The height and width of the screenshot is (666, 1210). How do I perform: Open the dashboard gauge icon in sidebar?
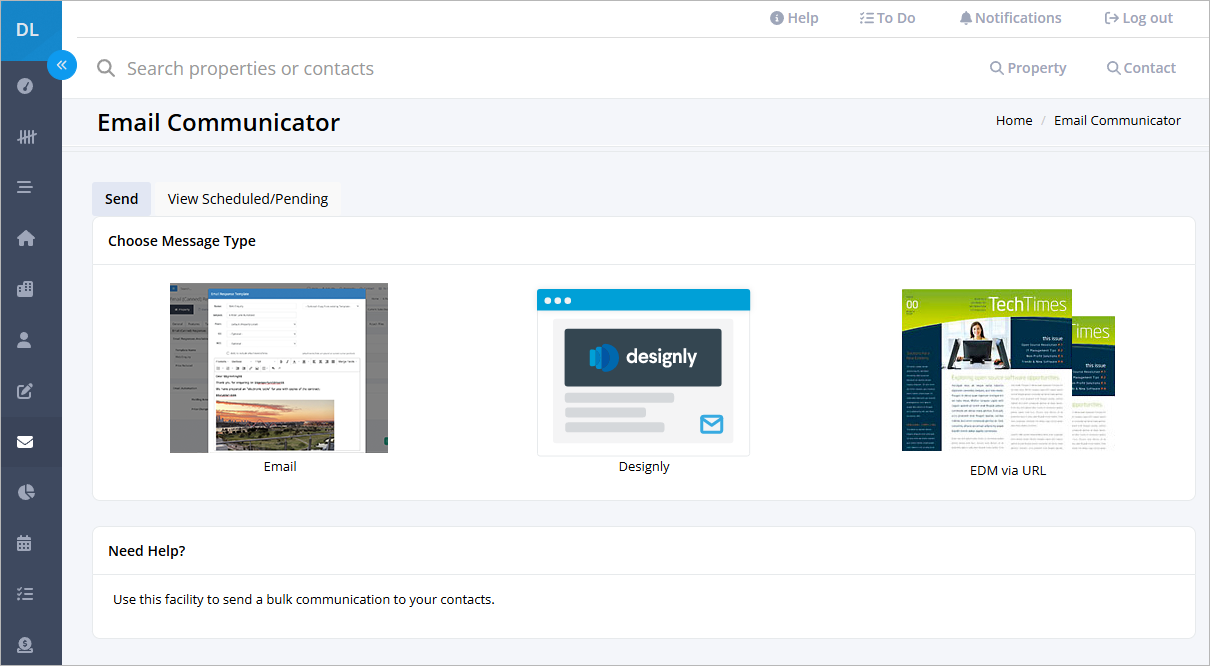tap(26, 85)
